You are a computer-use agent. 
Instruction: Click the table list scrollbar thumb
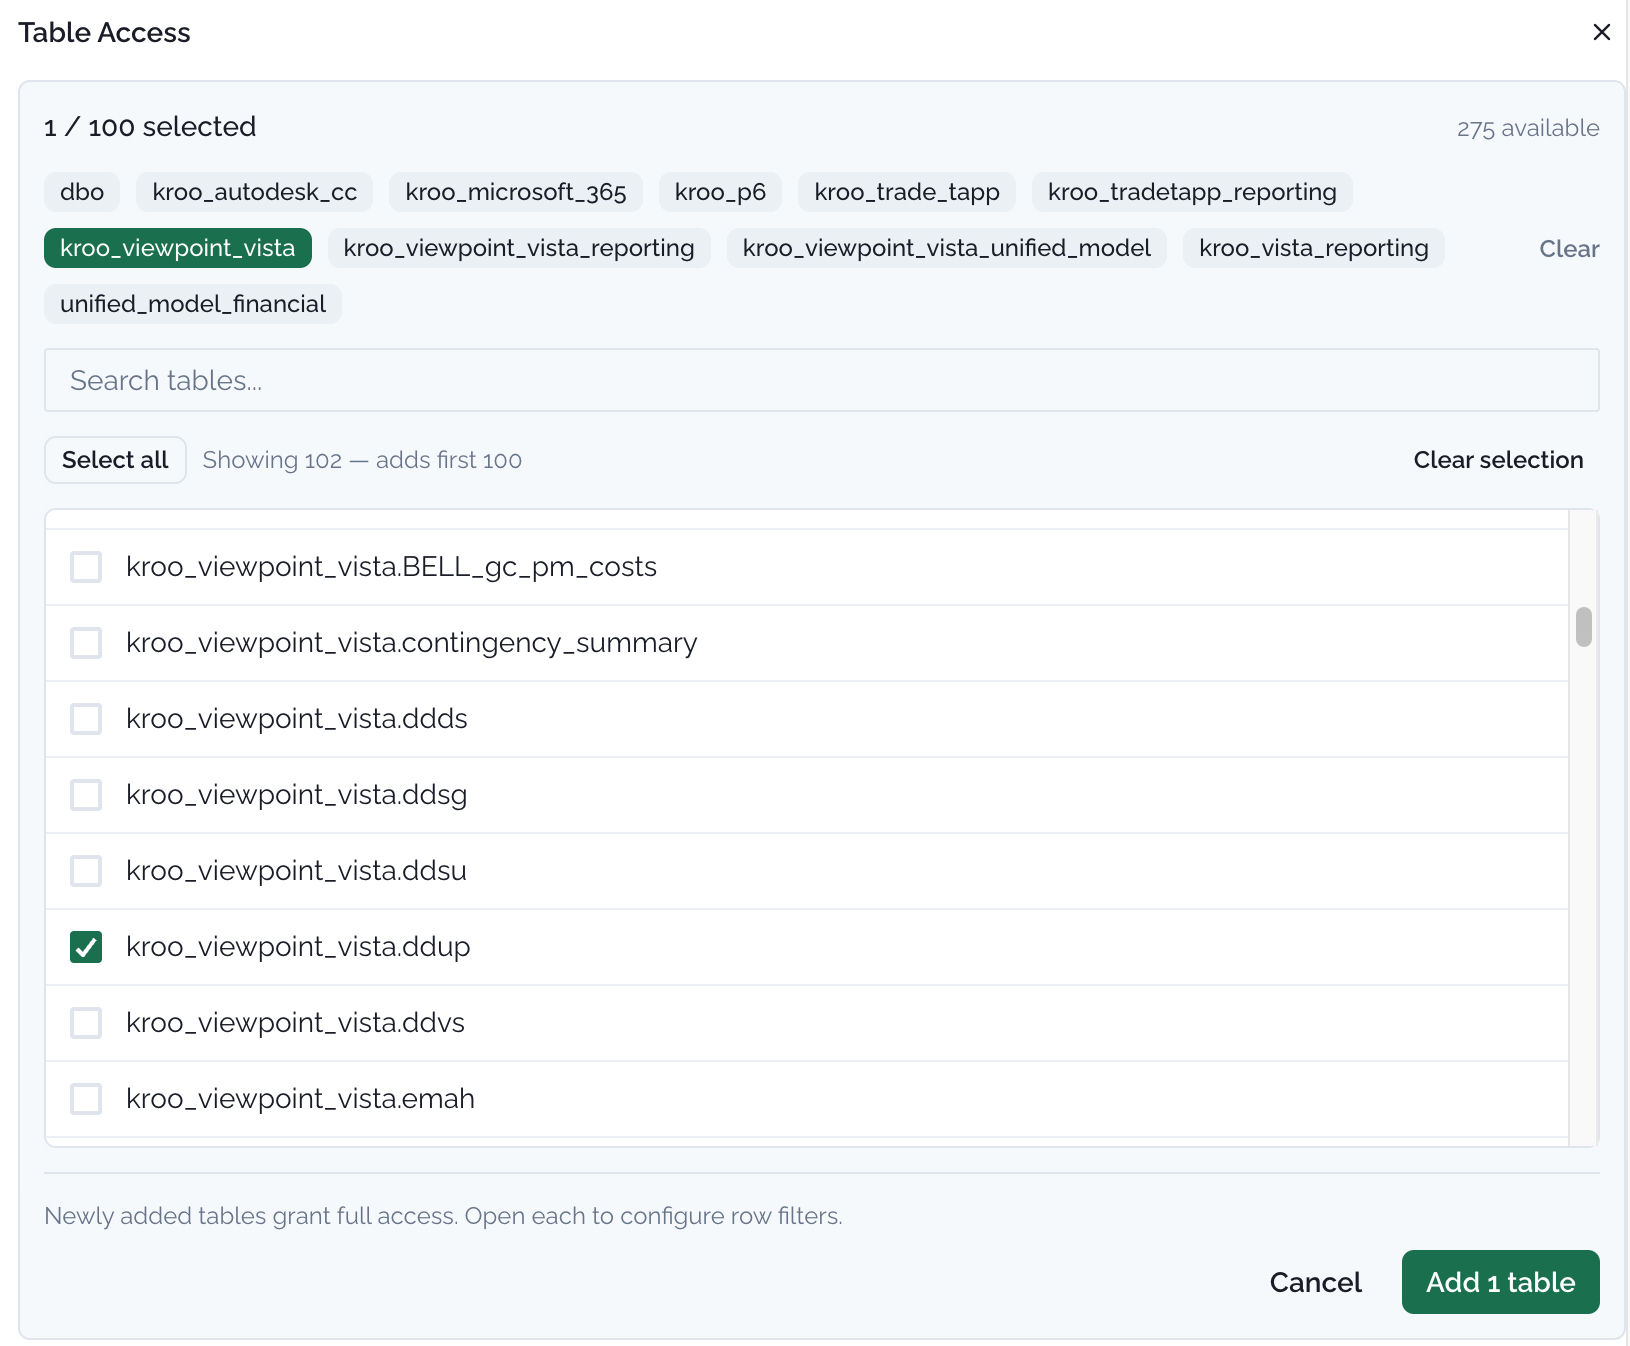(1584, 627)
